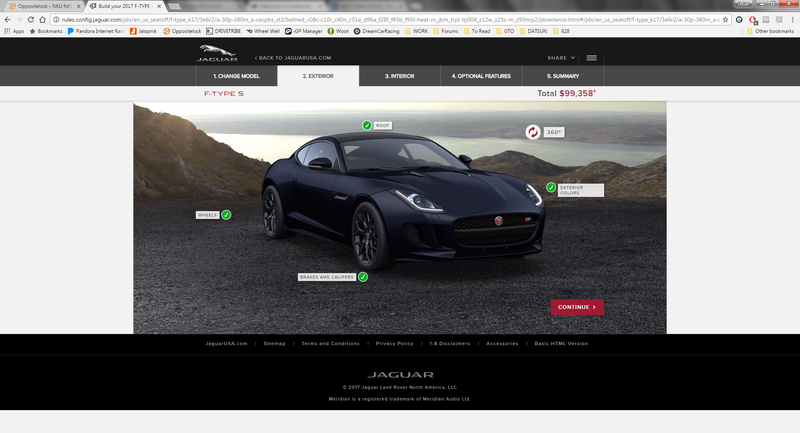Image resolution: width=800 pixels, height=433 pixels.
Task: Click the browser Back arrow
Action: [x=7, y=20]
